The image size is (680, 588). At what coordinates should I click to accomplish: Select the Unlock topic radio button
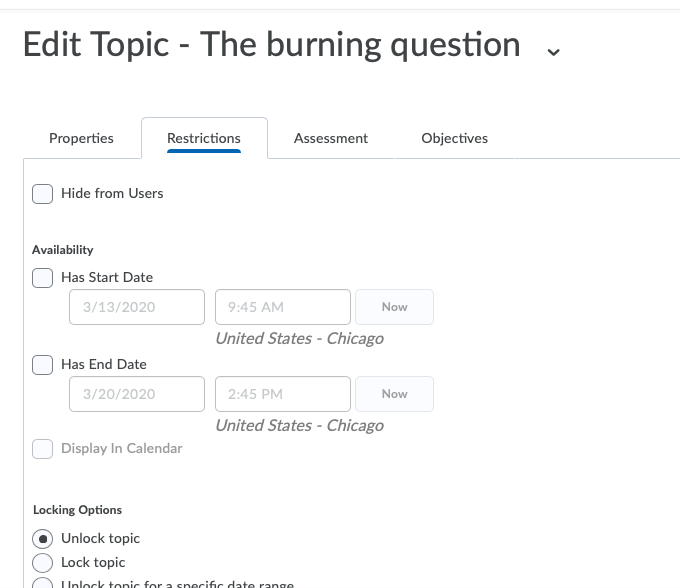click(x=43, y=539)
